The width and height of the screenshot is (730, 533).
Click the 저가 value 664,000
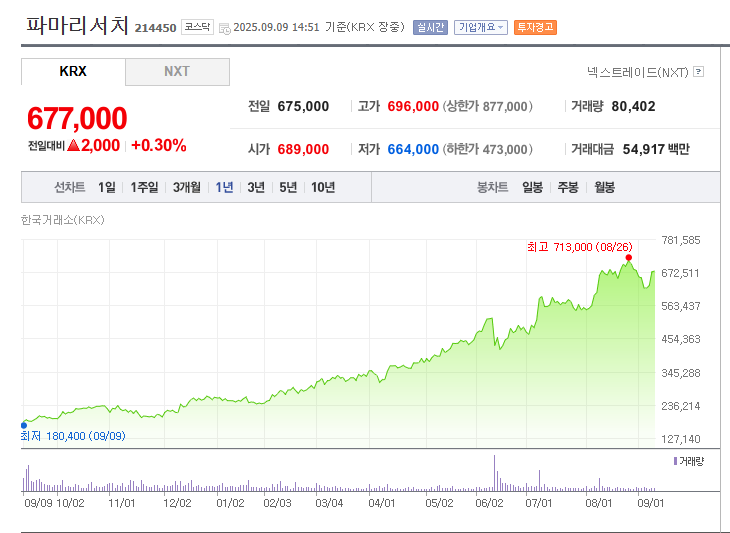[413, 149]
